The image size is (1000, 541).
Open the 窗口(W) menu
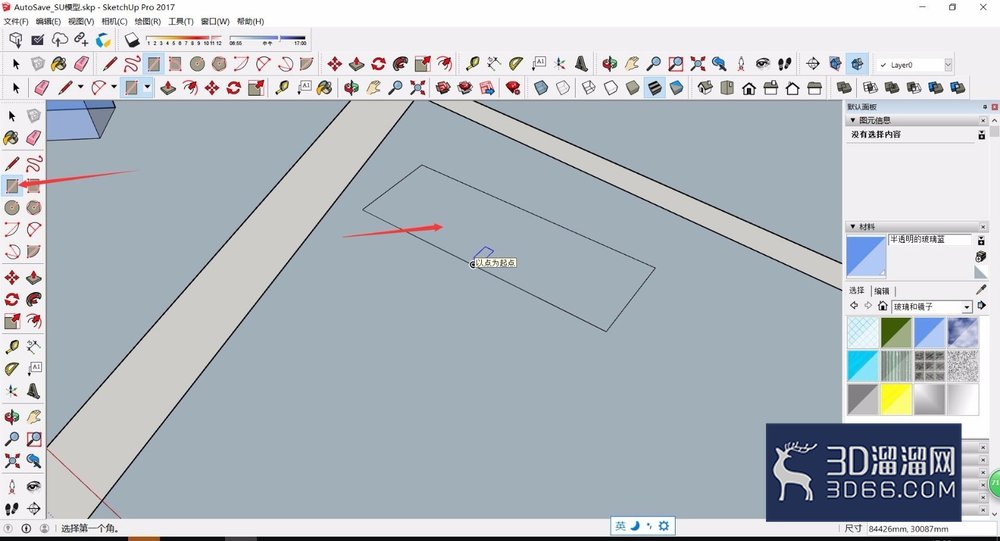coord(214,21)
